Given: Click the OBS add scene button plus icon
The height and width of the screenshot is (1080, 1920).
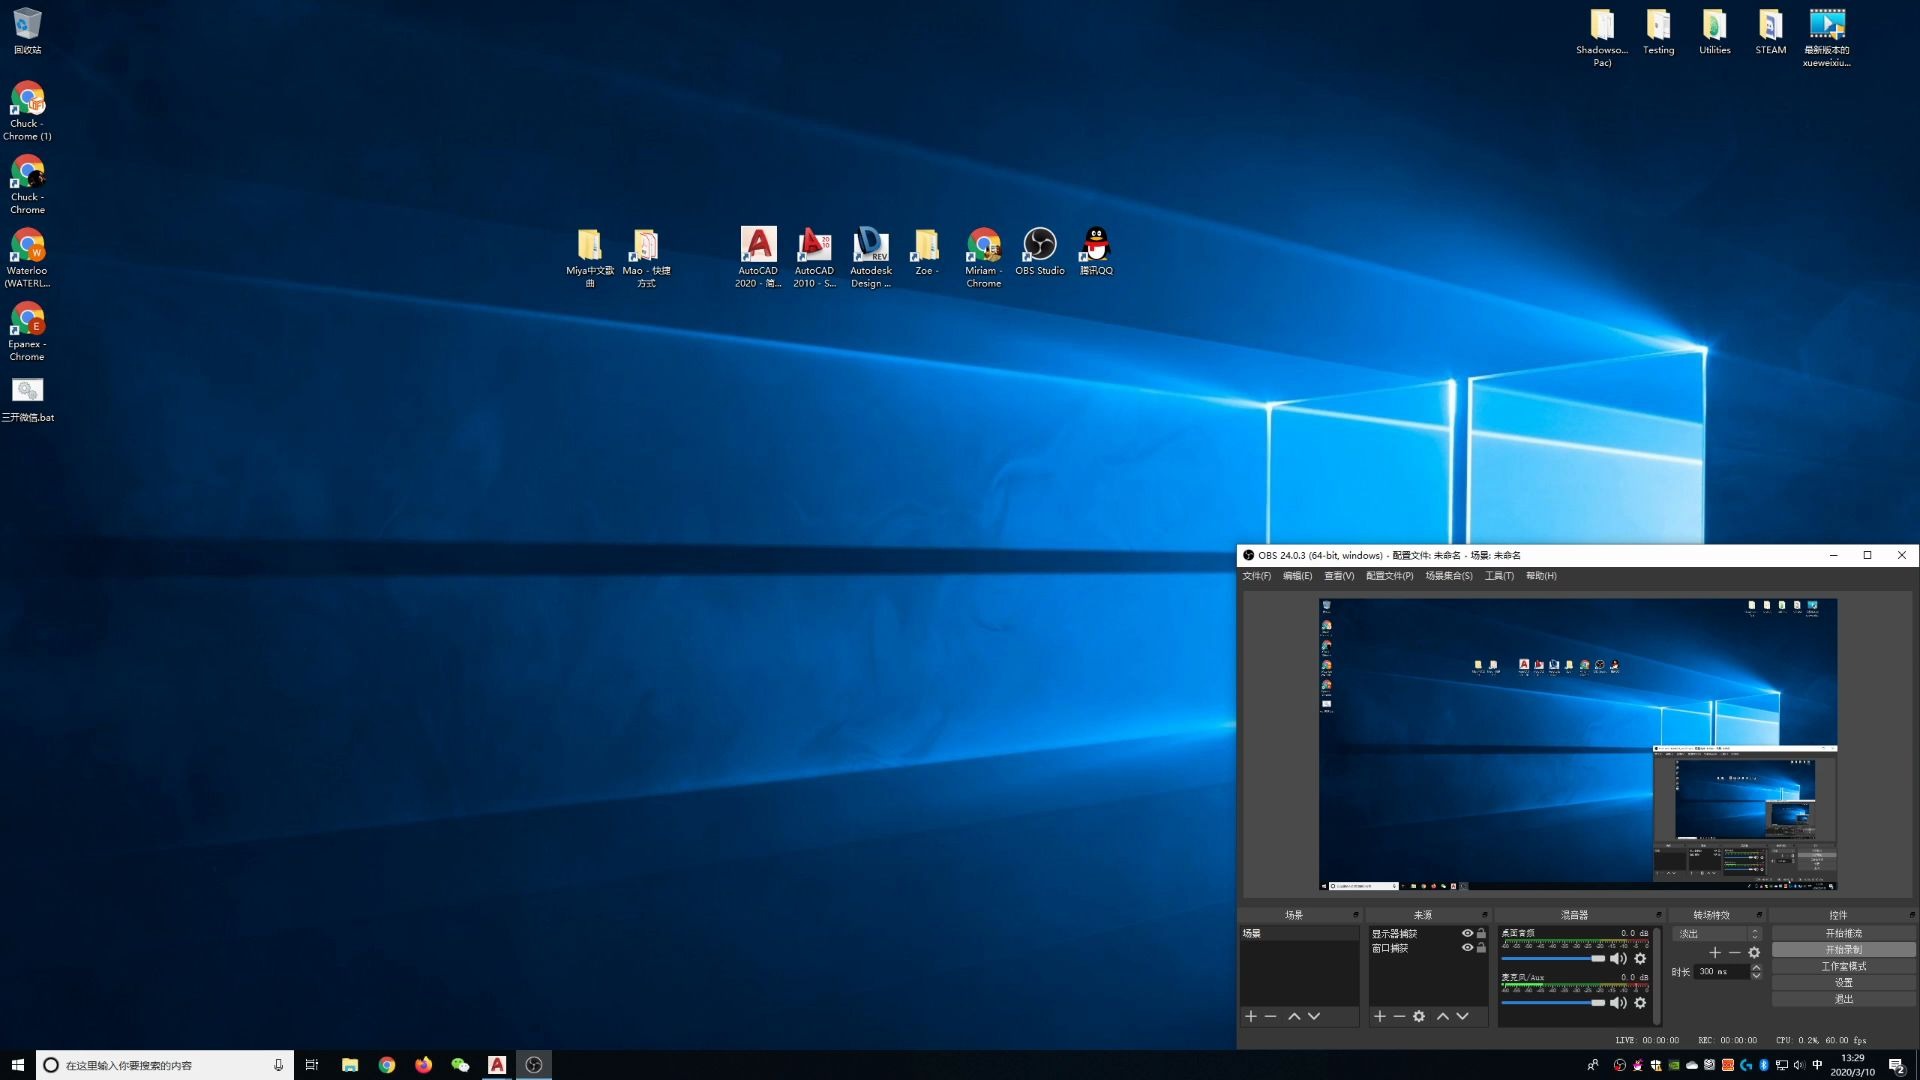Looking at the screenshot, I should pos(1250,1015).
